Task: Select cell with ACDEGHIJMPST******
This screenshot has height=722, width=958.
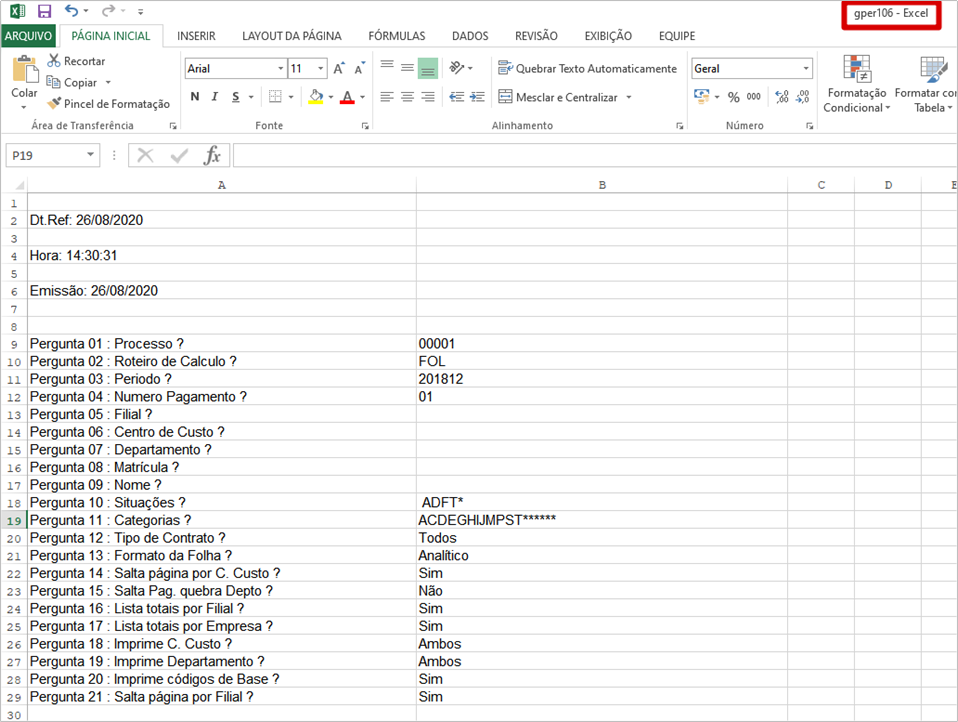Action: 602,520
